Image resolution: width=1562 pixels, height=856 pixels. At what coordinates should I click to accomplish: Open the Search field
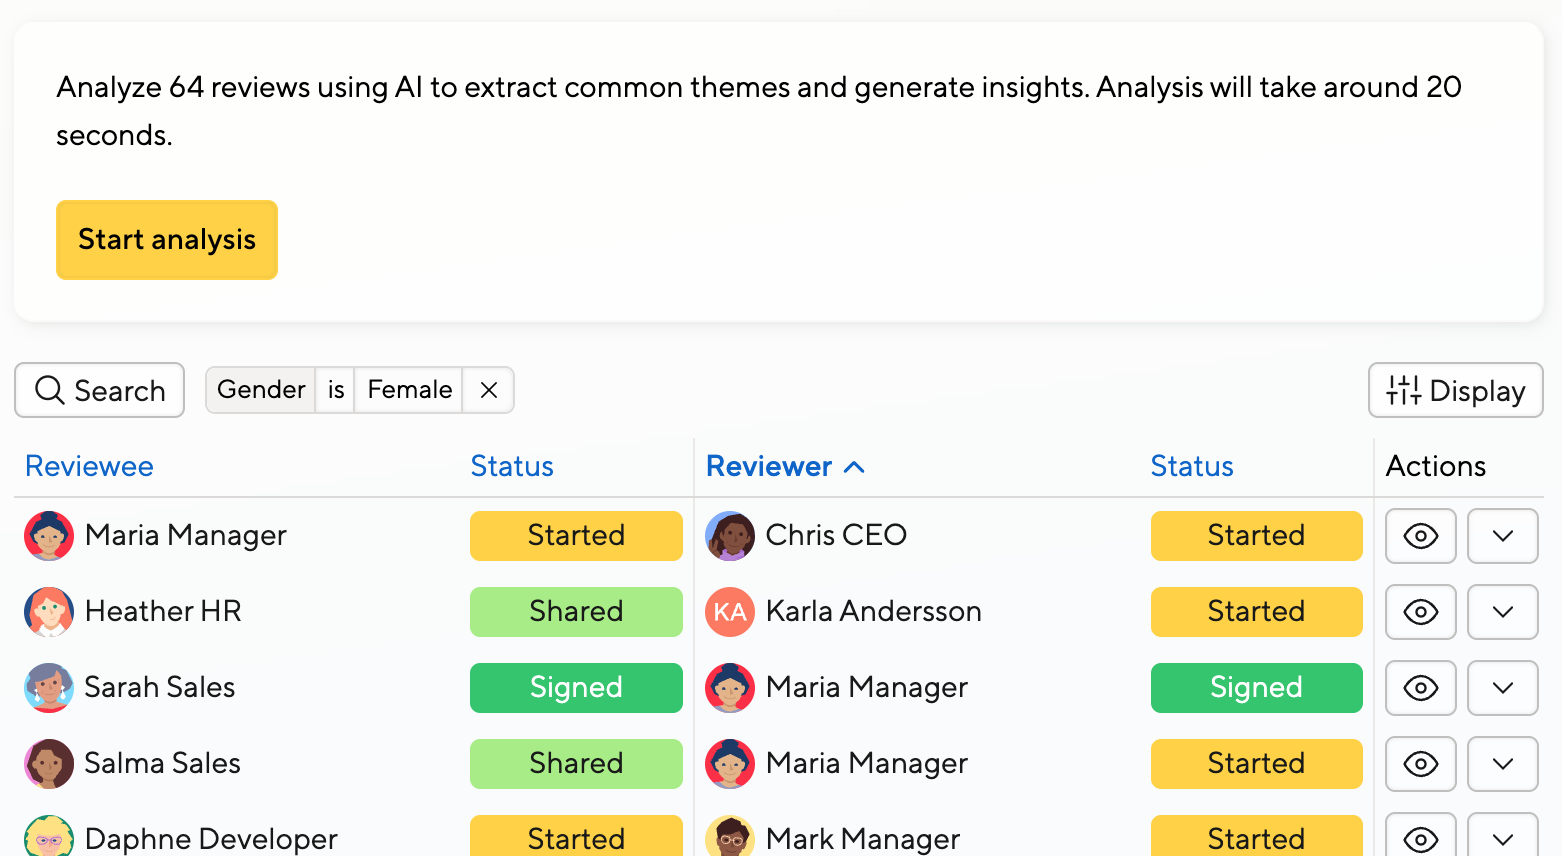pyautogui.click(x=100, y=390)
